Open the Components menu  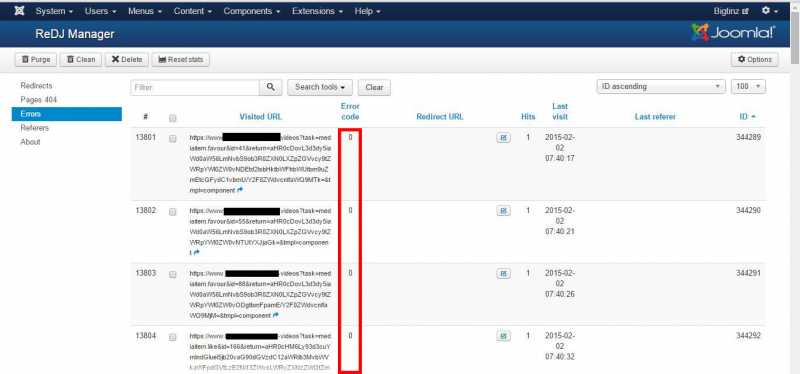(x=251, y=11)
